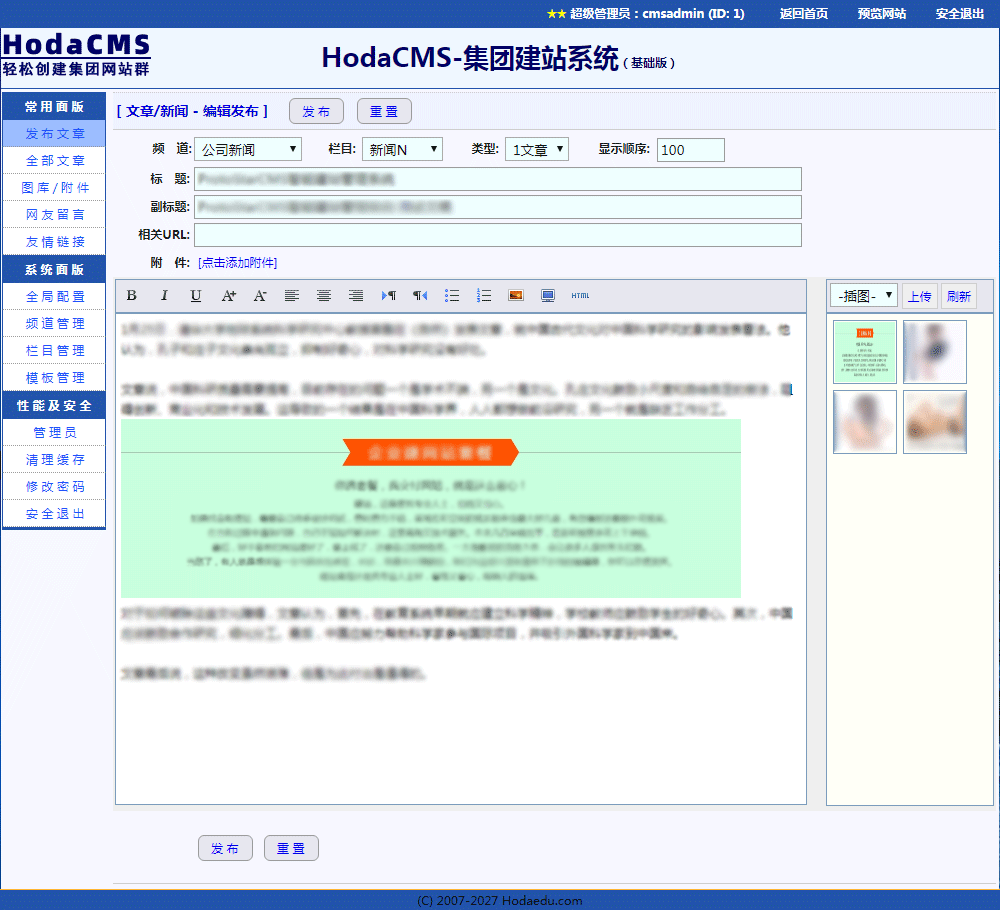Viewport: 1000px width, 910px height.
Task: Open 模板管理 in the sidebar
Action: (x=55, y=378)
